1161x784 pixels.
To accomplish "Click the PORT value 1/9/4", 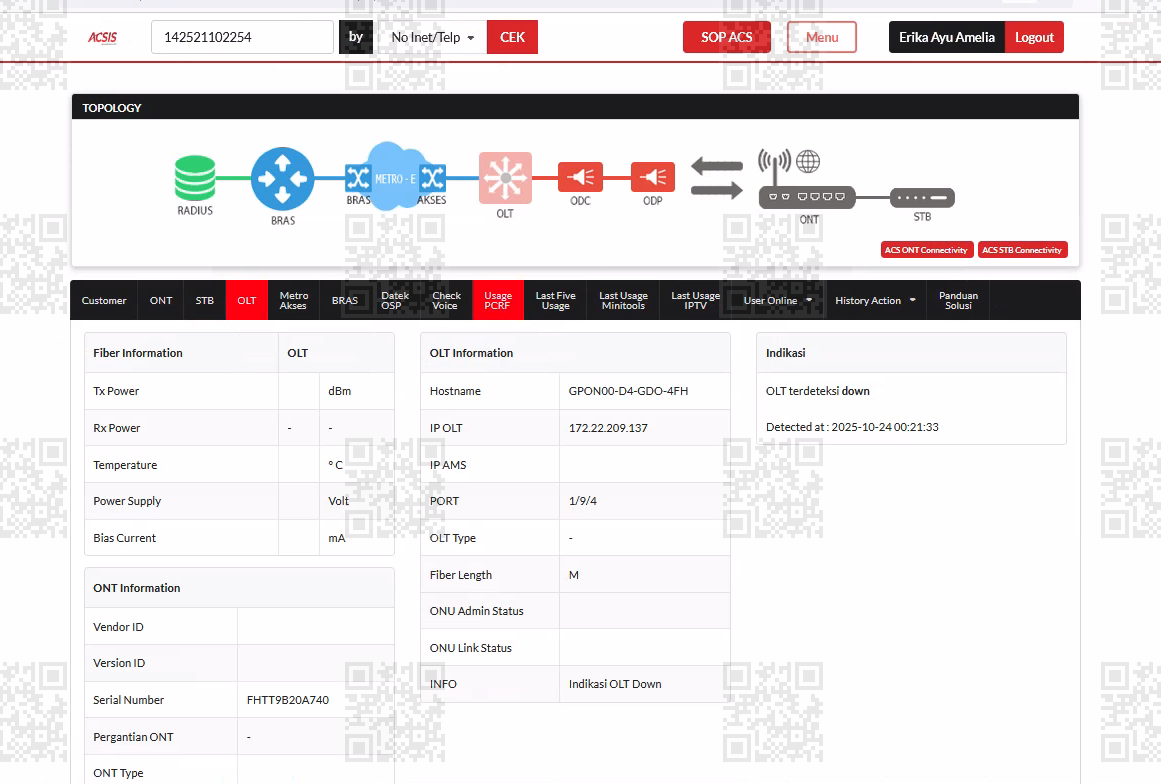I will coord(583,501).
